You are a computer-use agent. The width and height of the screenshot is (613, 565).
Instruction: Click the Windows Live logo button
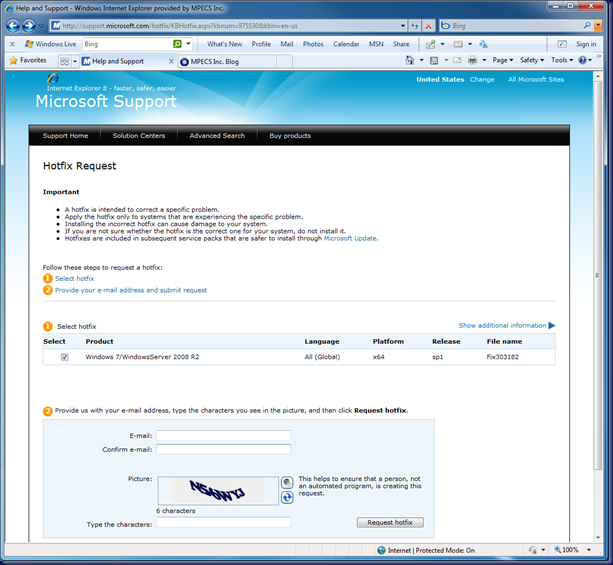[50, 44]
